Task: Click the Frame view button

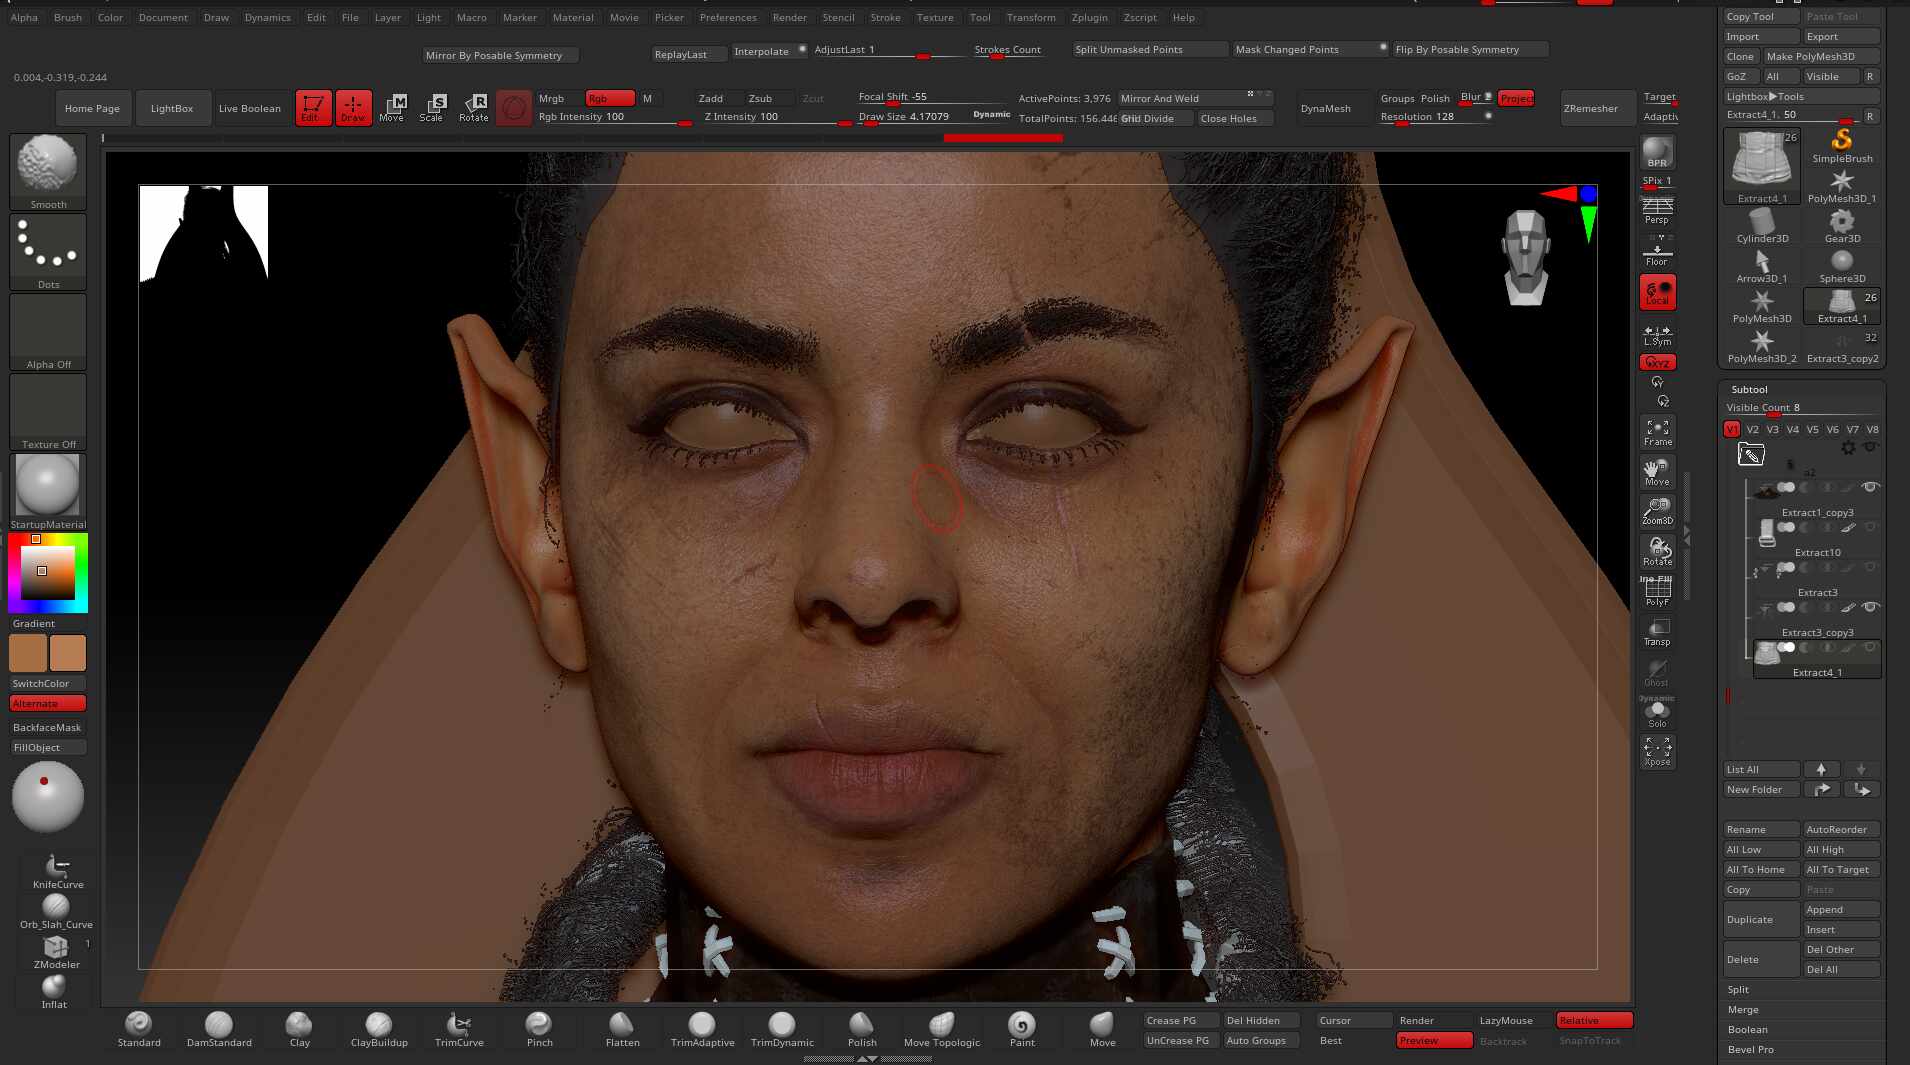Action: [x=1657, y=433]
